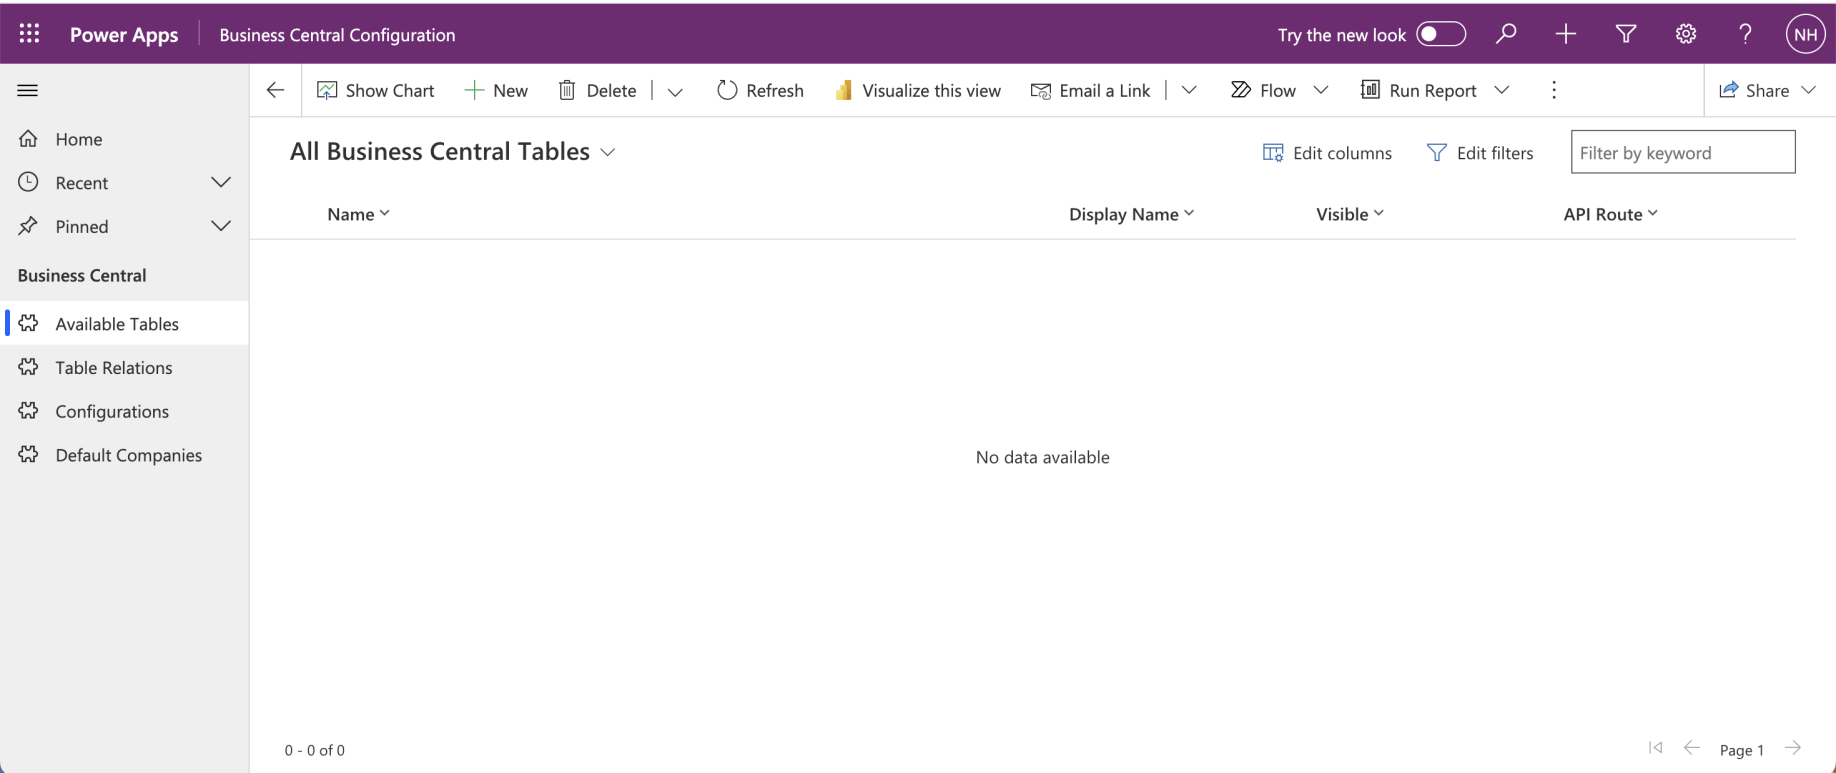This screenshot has height=773, width=1836.
Task: Go to Home in the sidebar
Action: pos(124,139)
